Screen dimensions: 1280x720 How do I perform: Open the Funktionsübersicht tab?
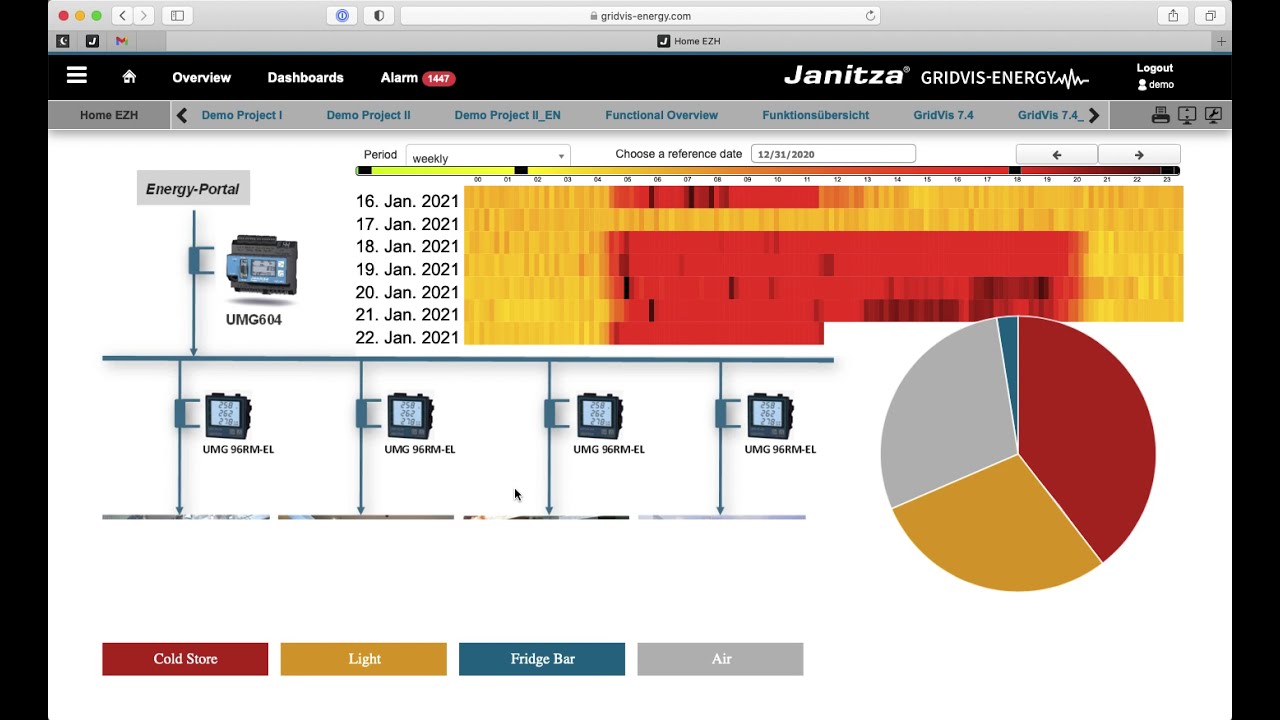point(815,115)
